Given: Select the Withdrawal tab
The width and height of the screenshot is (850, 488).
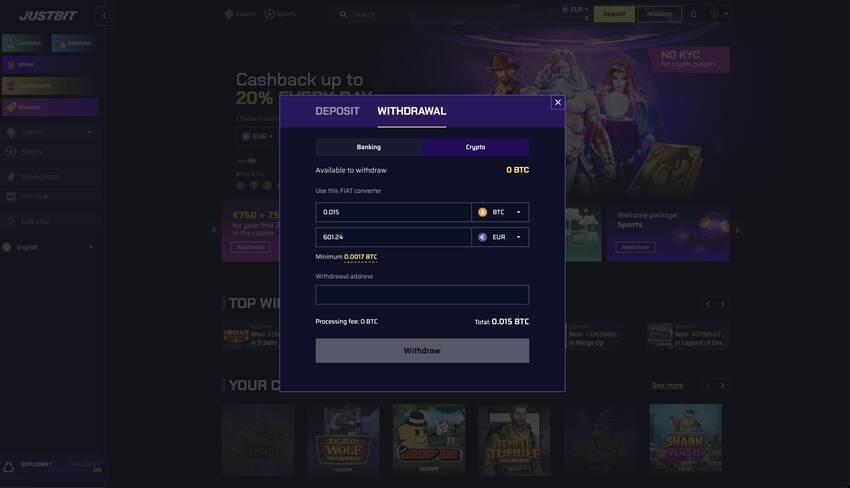Looking at the screenshot, I should [412, 111].
